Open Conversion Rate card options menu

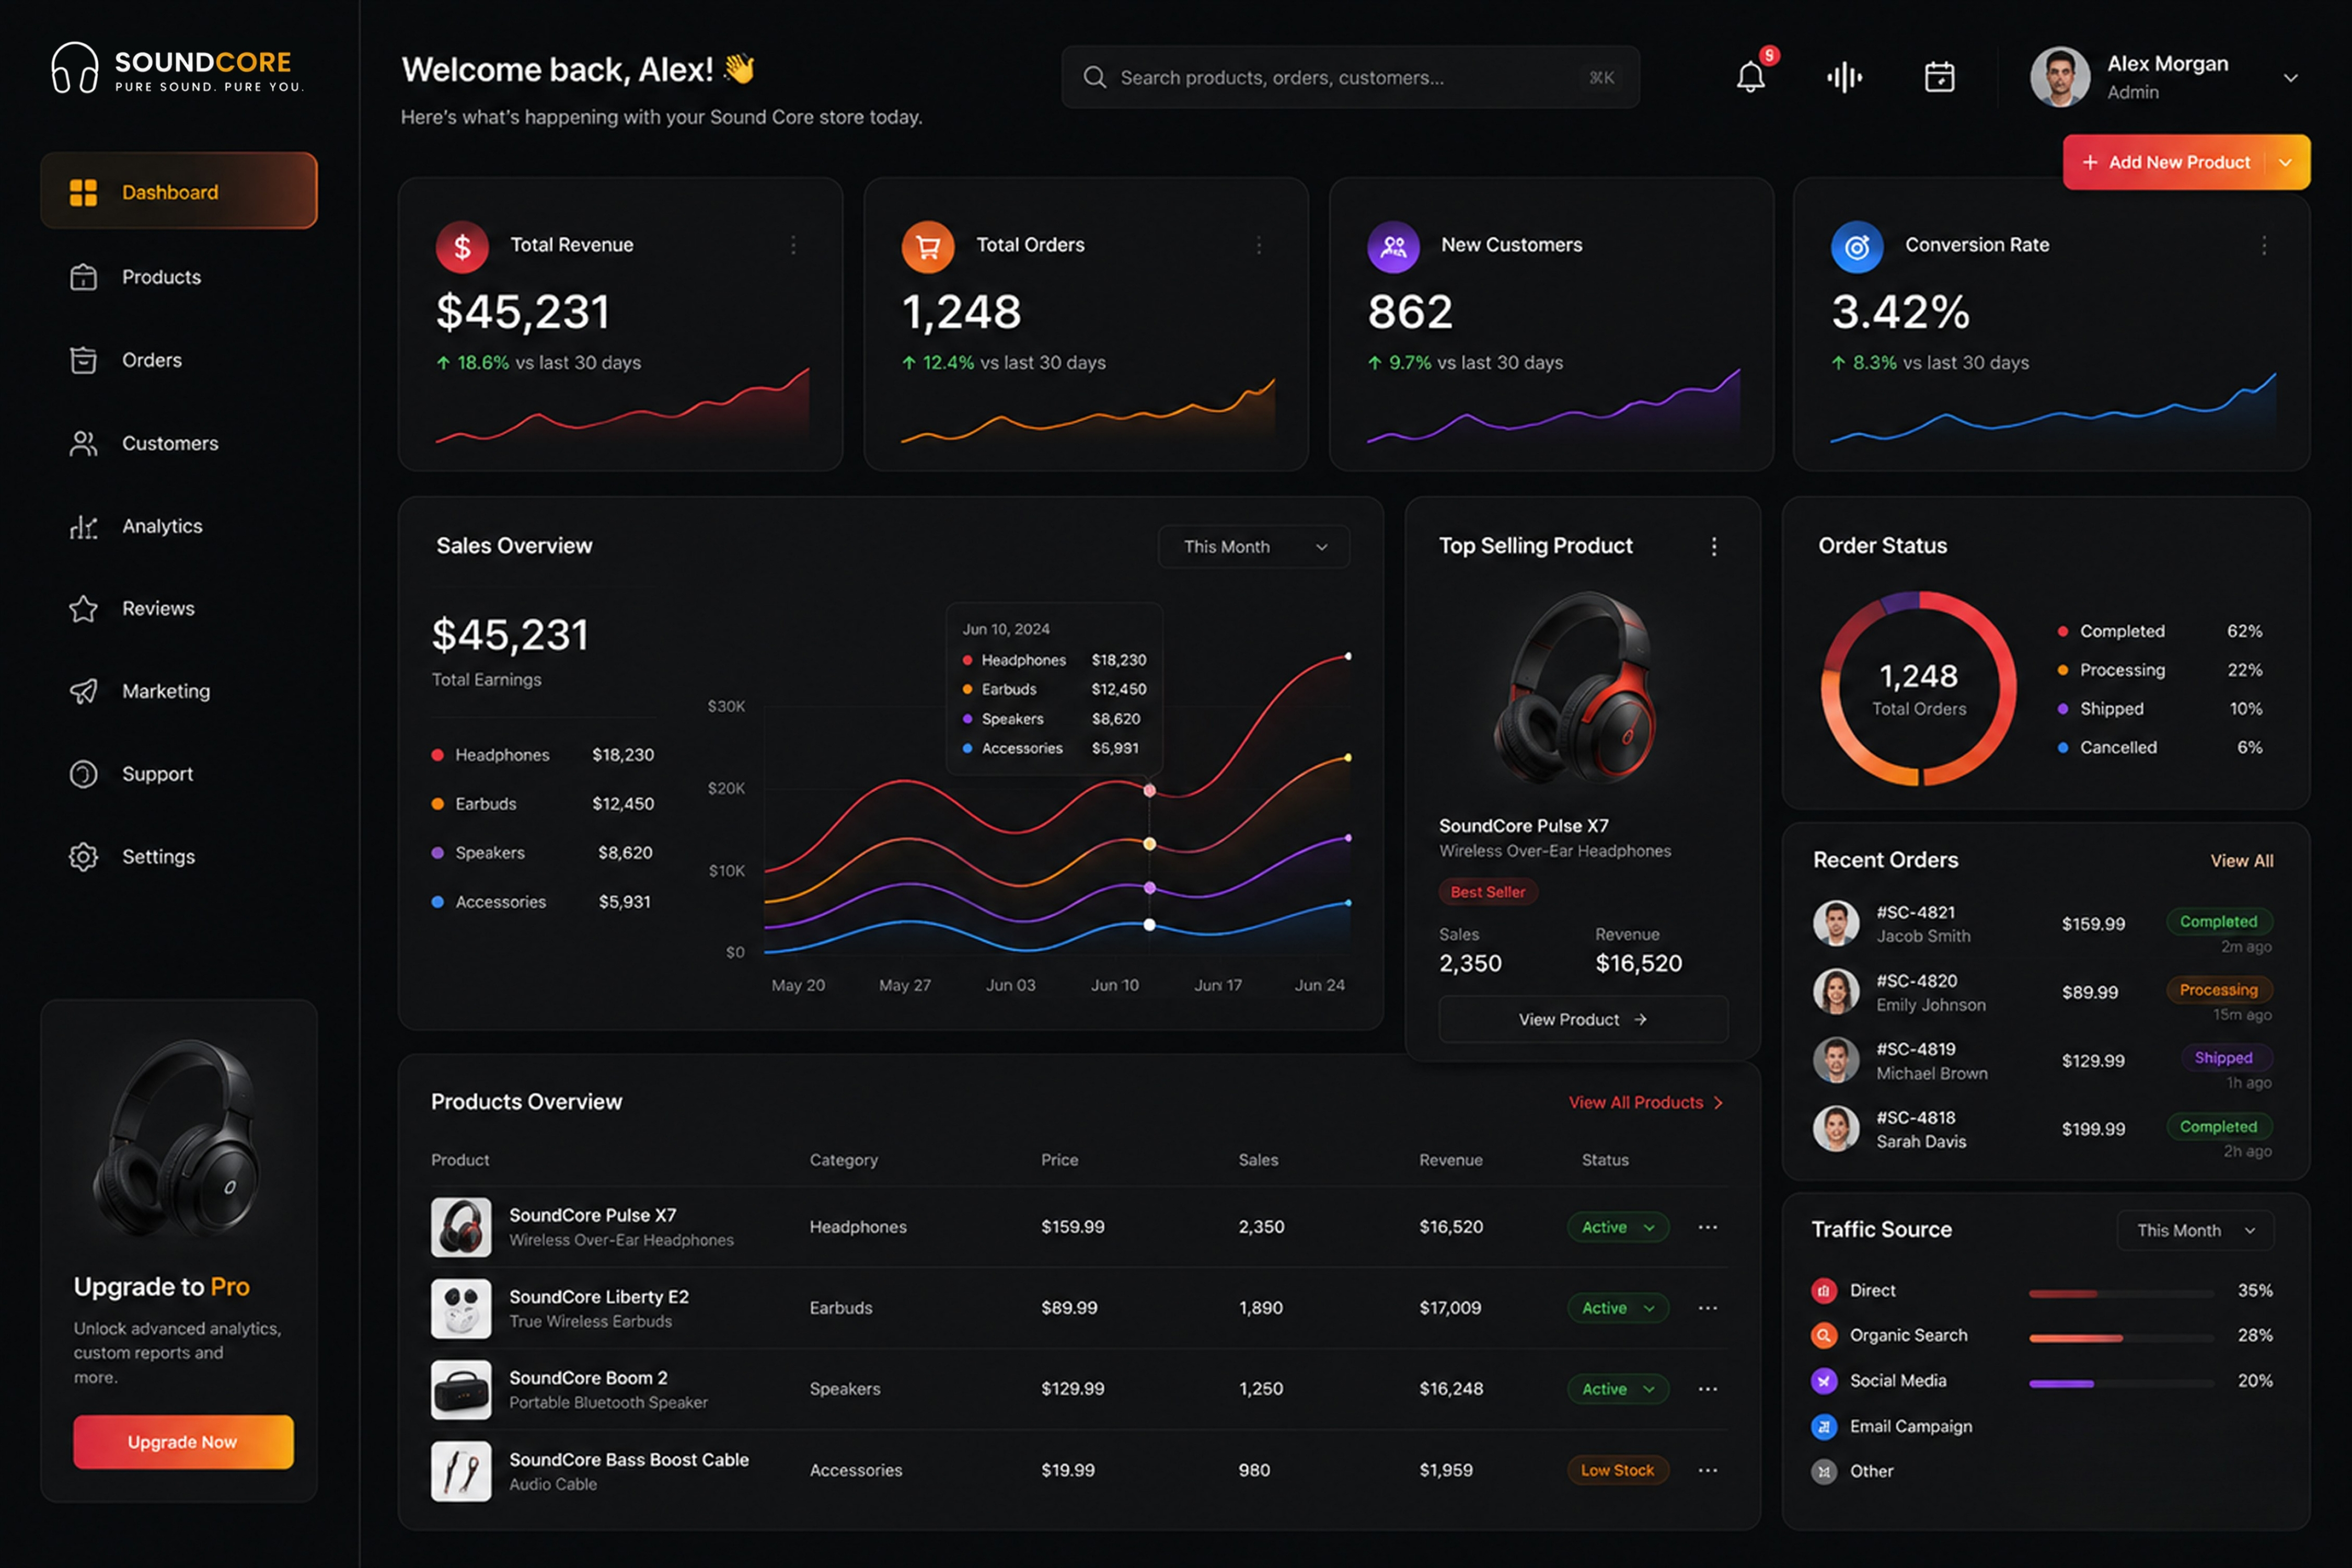coord(2264,245)
